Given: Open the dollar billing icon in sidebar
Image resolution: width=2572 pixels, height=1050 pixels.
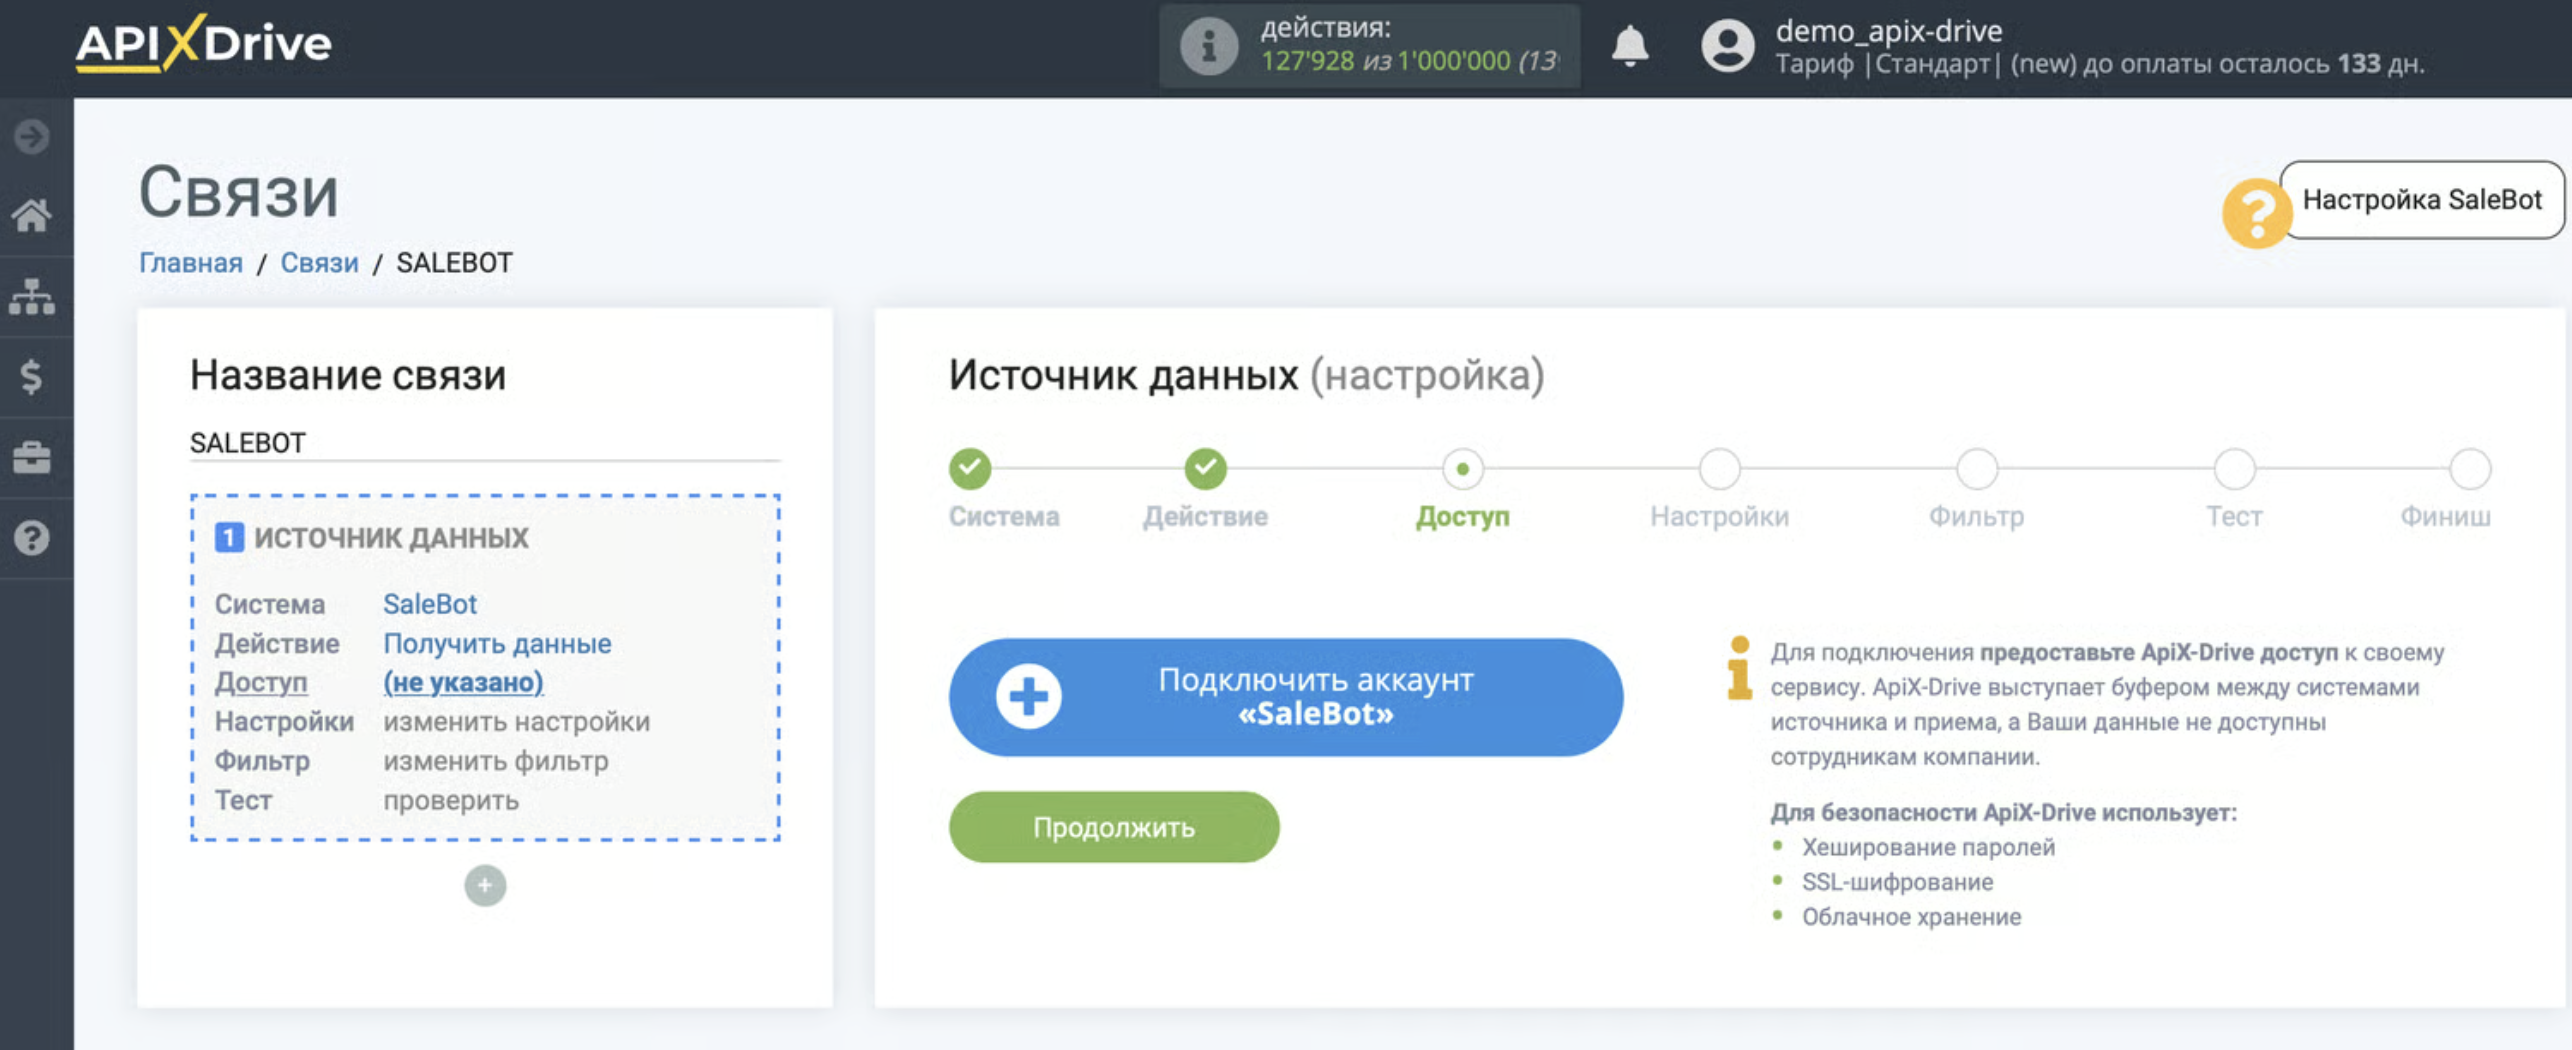Looking at the screenshot, I should pos(32,377).
